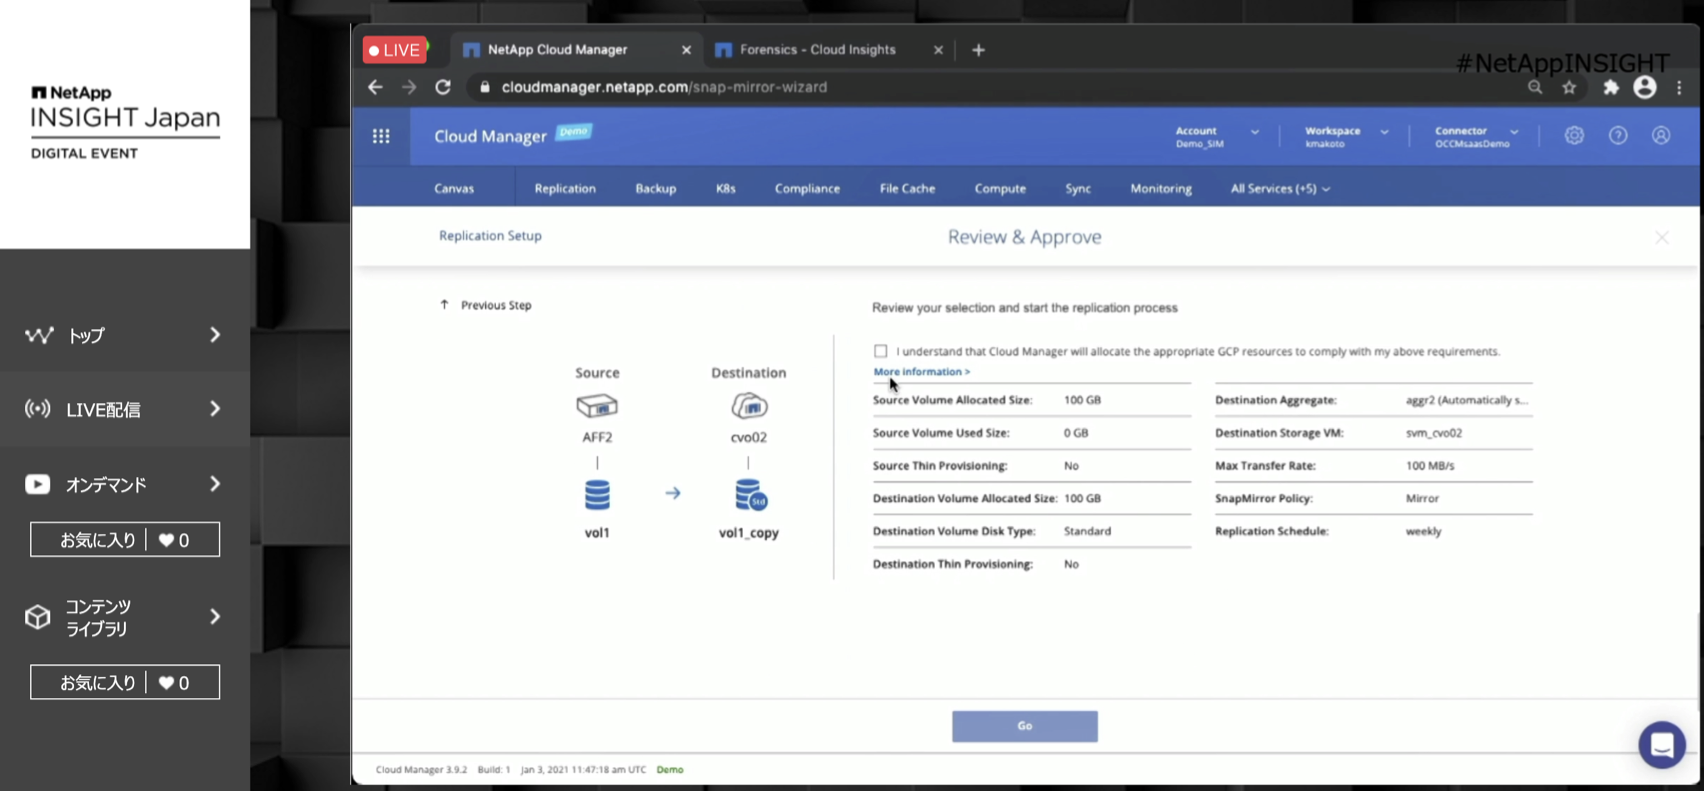Click the Demo label in the footer
The height and width of the screenshot is (791, 1704).
tap(670, 770)
